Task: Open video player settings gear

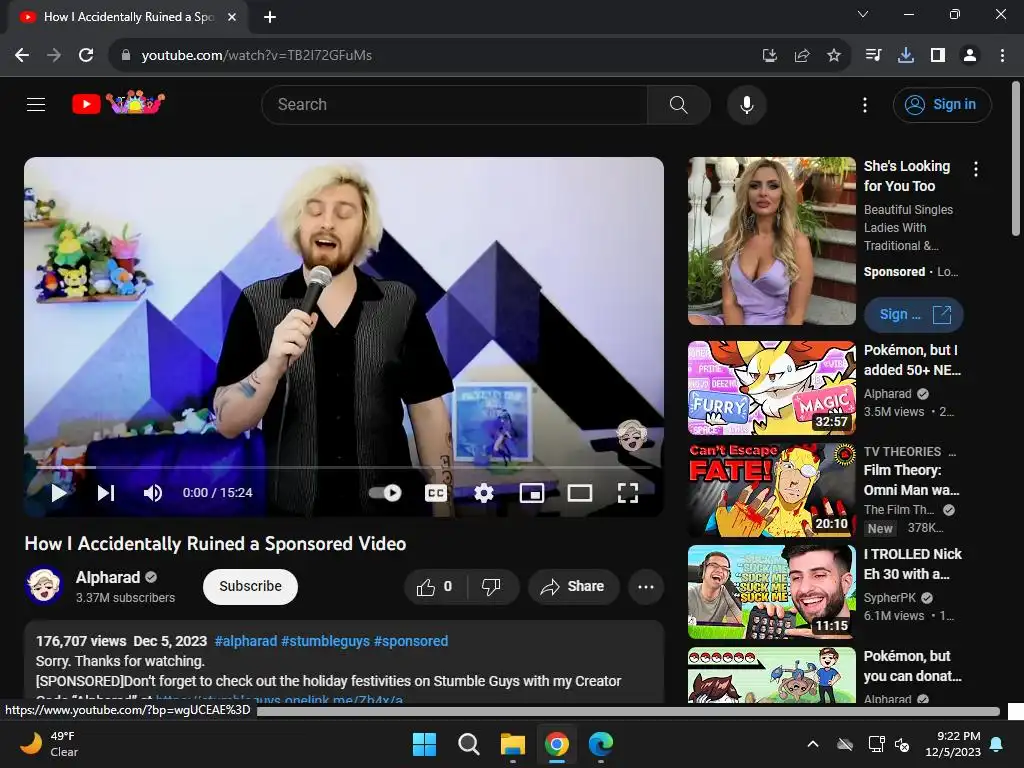Action: [483, 493]
